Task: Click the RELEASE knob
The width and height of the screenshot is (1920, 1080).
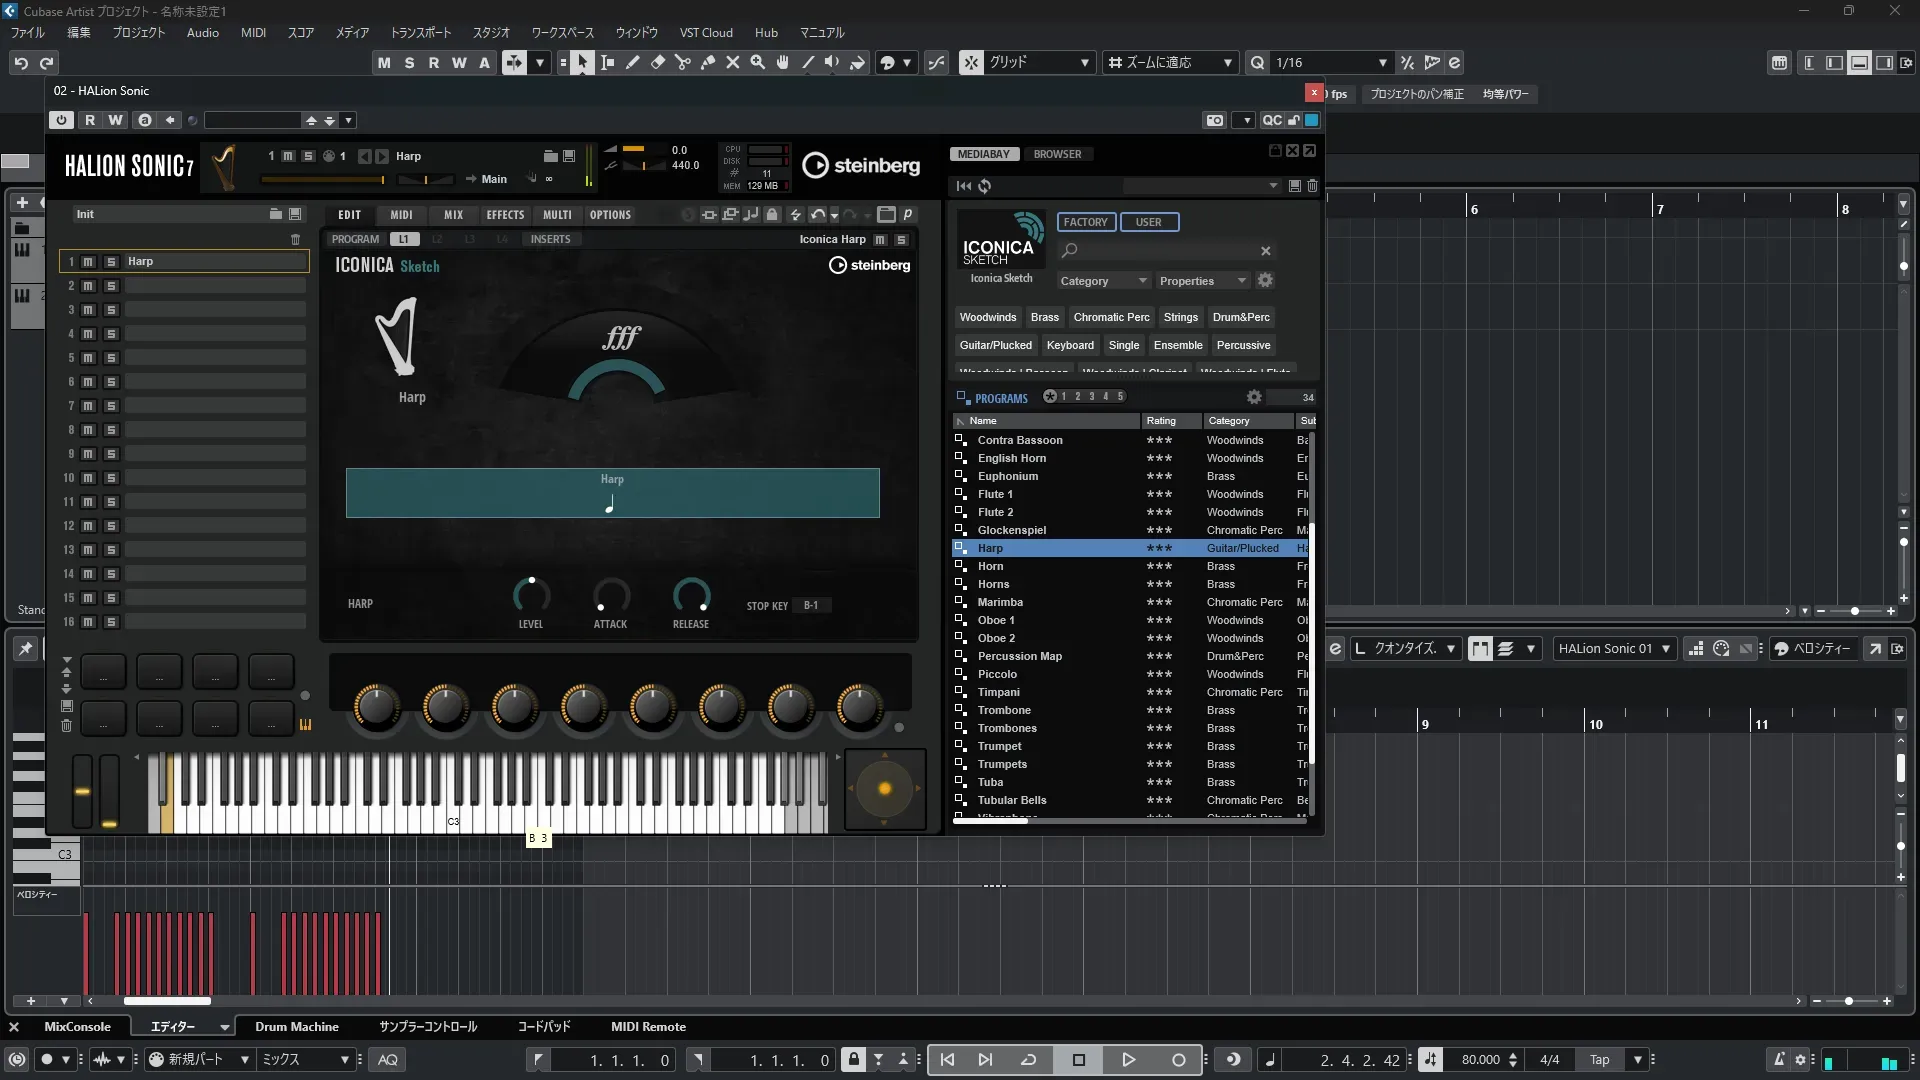Action: [690, 595]
